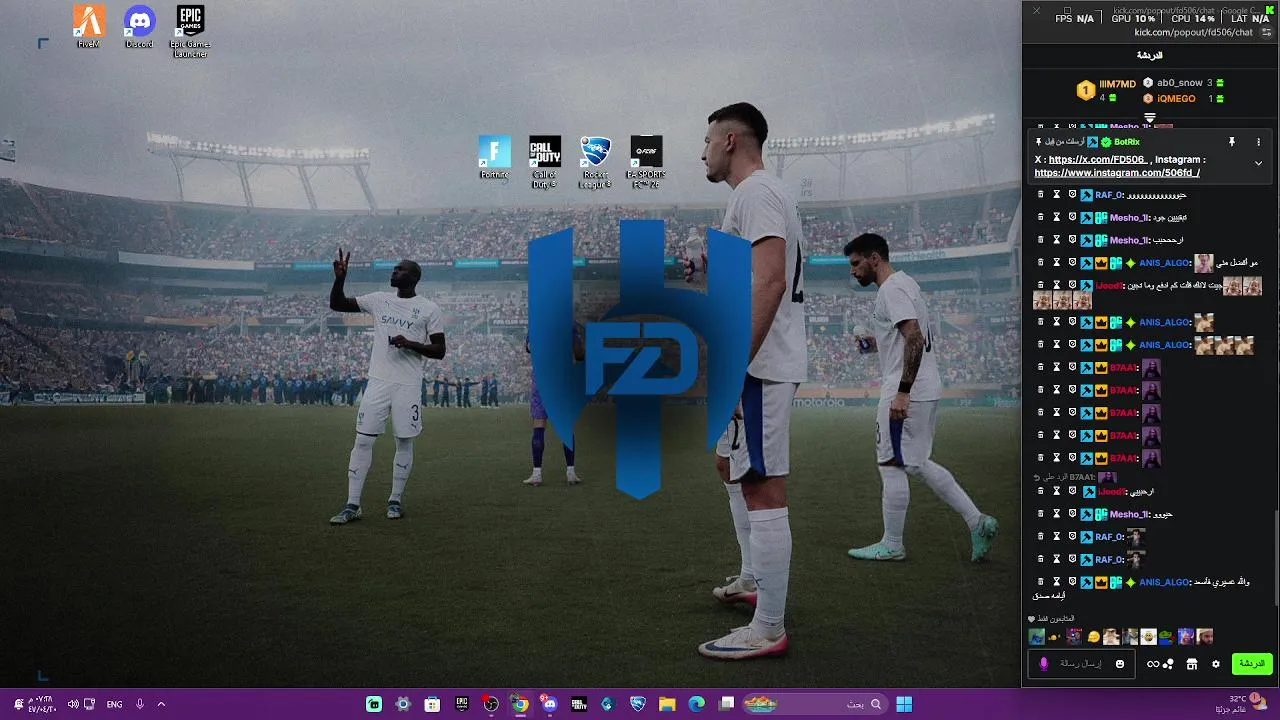Click the kick.com/popout/fd506/chat address bar

pyautogui.click(x=1193, y=32)
